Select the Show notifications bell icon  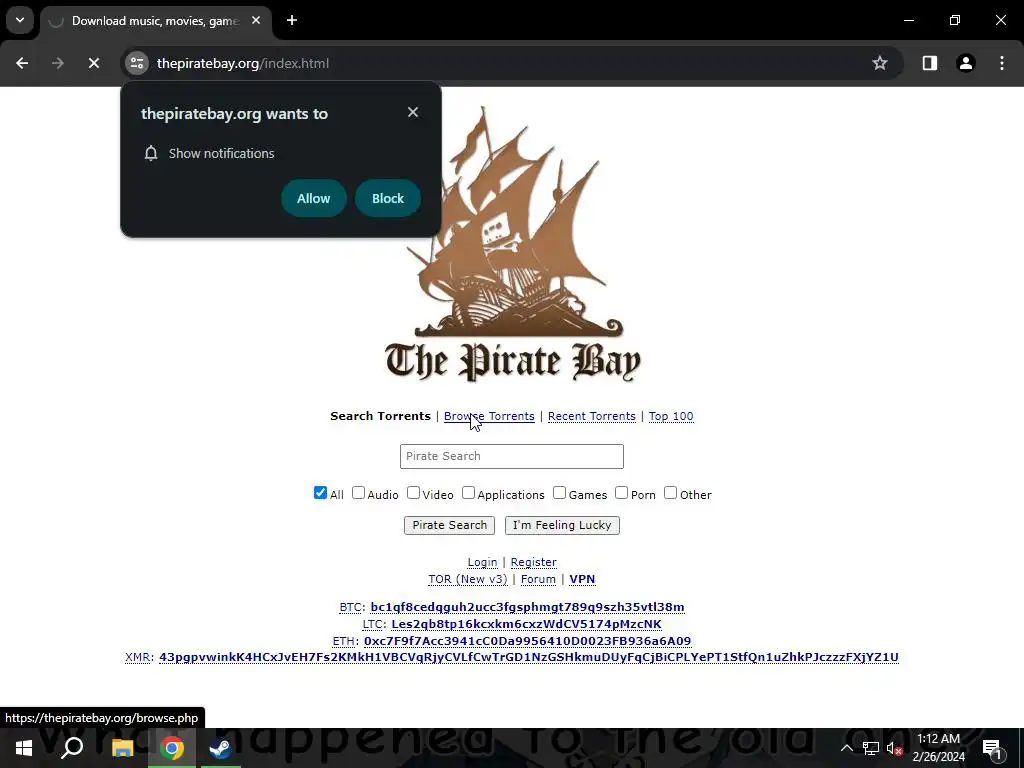point(151,153)
